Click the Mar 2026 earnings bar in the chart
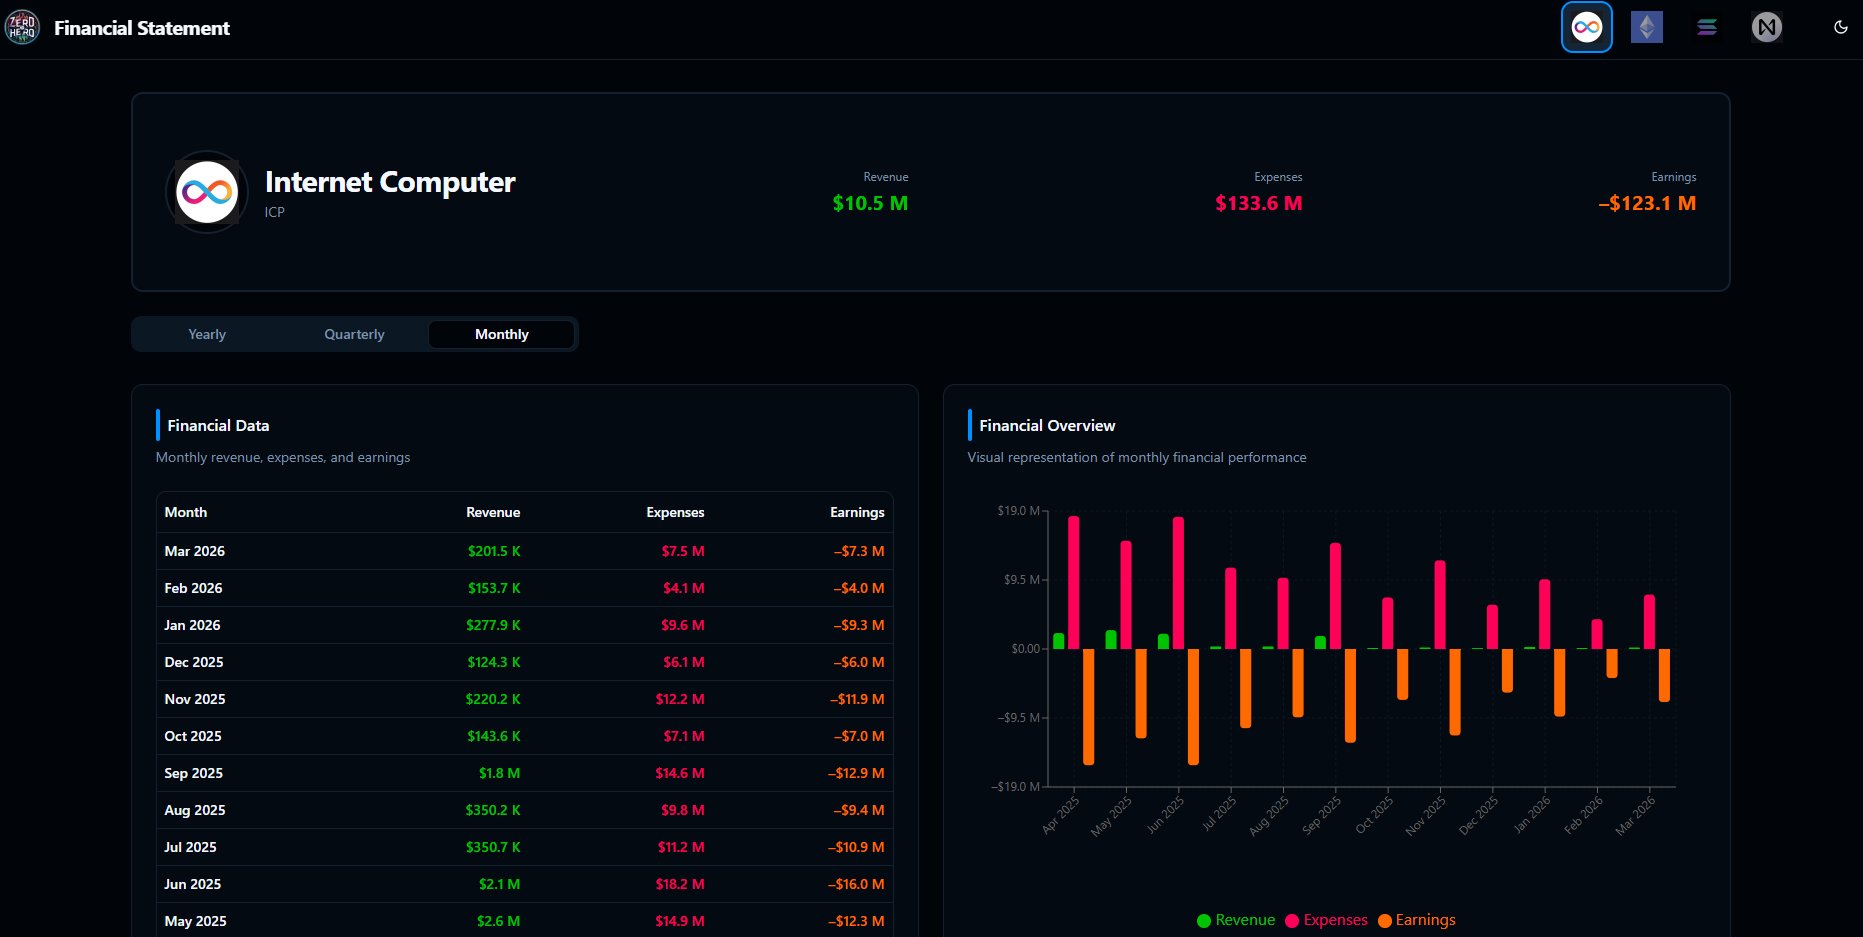 click(x=1664, y=675)
